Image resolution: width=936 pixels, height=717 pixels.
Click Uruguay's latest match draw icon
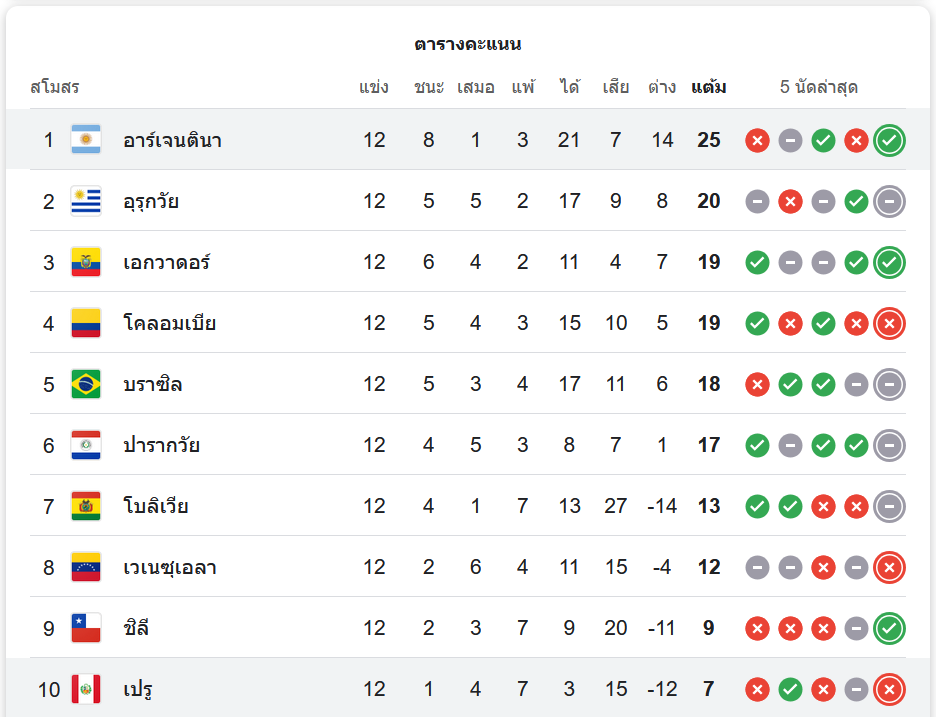889,201
